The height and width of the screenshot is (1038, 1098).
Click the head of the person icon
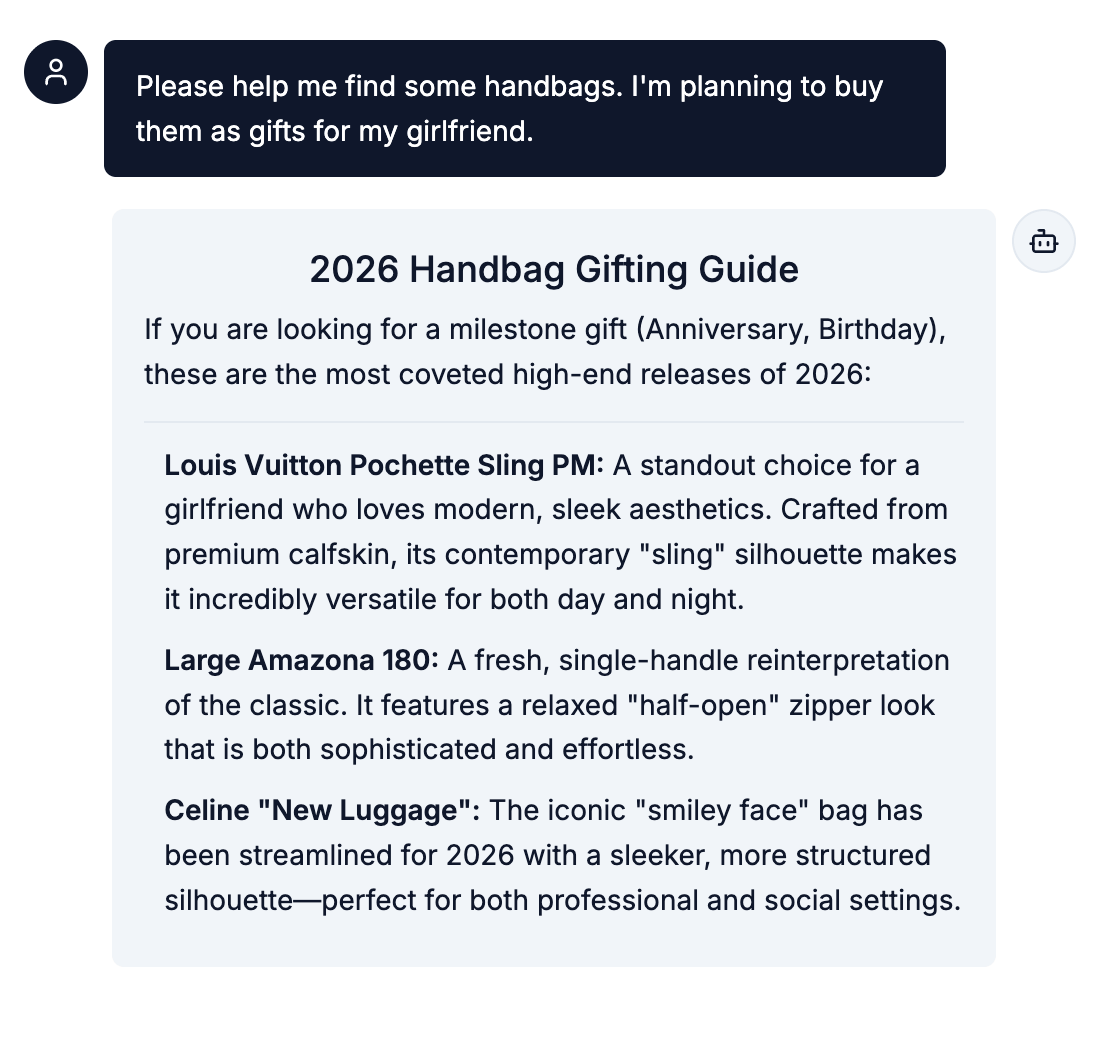pyautogui.click(x=55, y=67)
